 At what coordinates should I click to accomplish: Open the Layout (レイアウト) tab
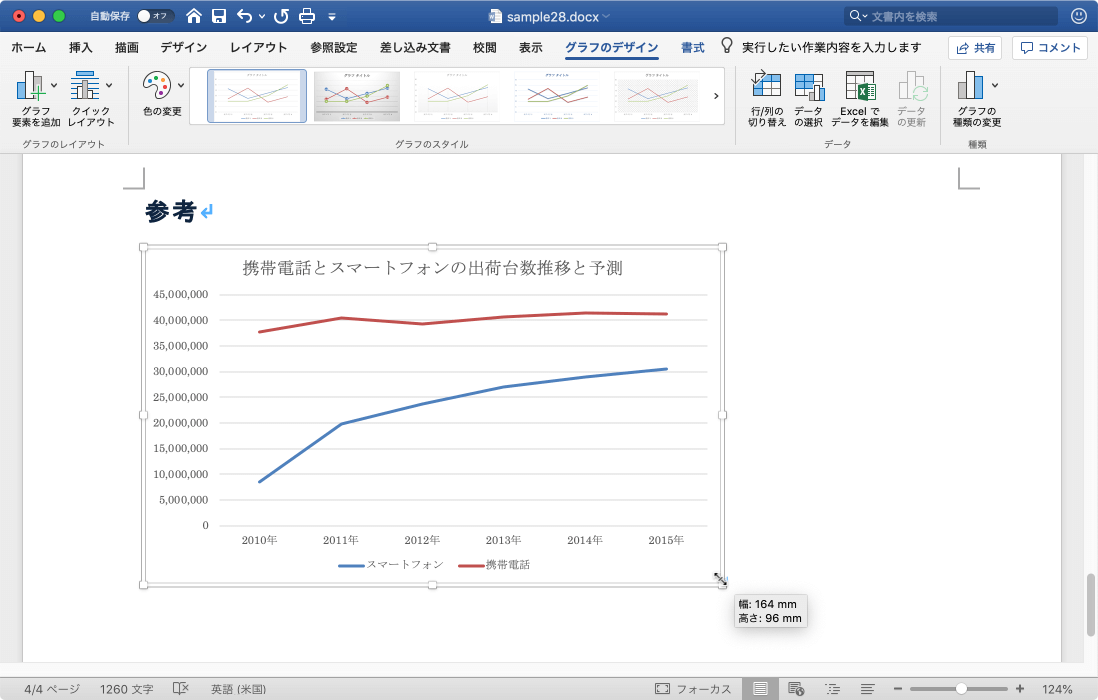[258, 47]
